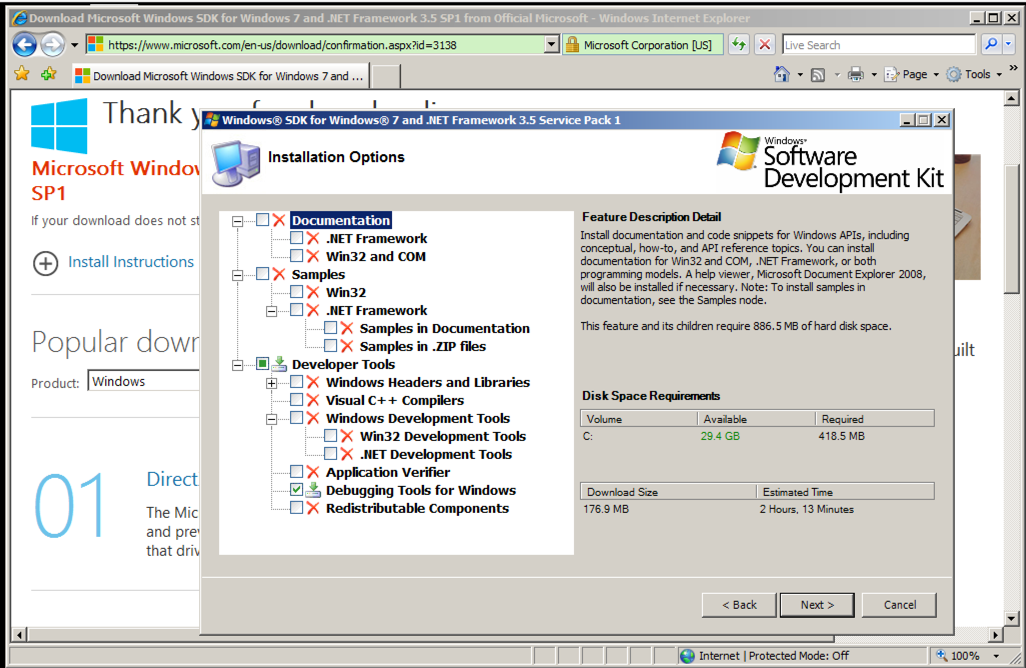Collapse the Windows Development Tools node

(272, 419)
